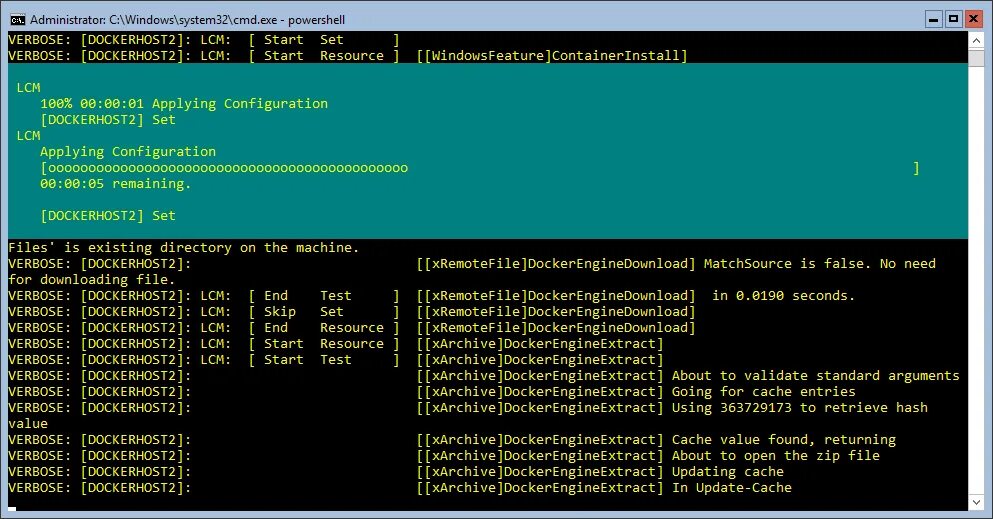The width and height of the screenshot is (993, 519).
Task: Open the cmd system menu icon
Action: coord(15,18)
